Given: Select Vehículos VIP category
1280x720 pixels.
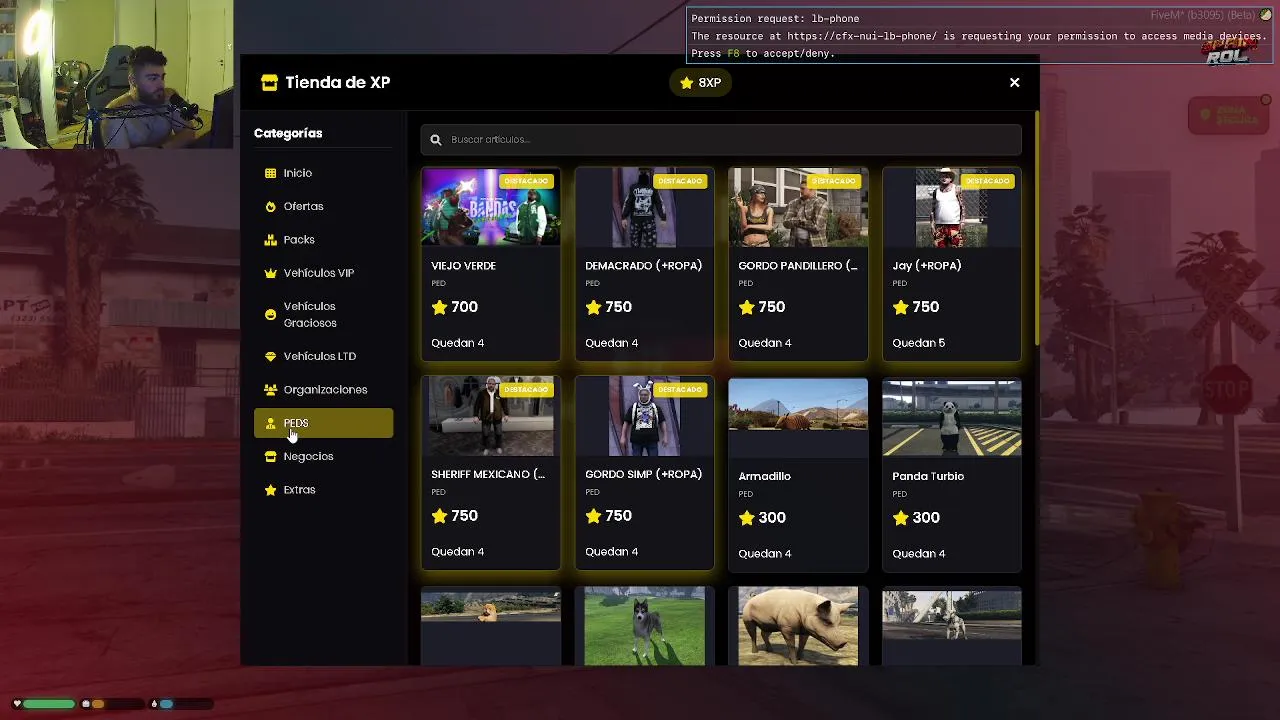Looking at the screenshot, I should tap(323, 273).
